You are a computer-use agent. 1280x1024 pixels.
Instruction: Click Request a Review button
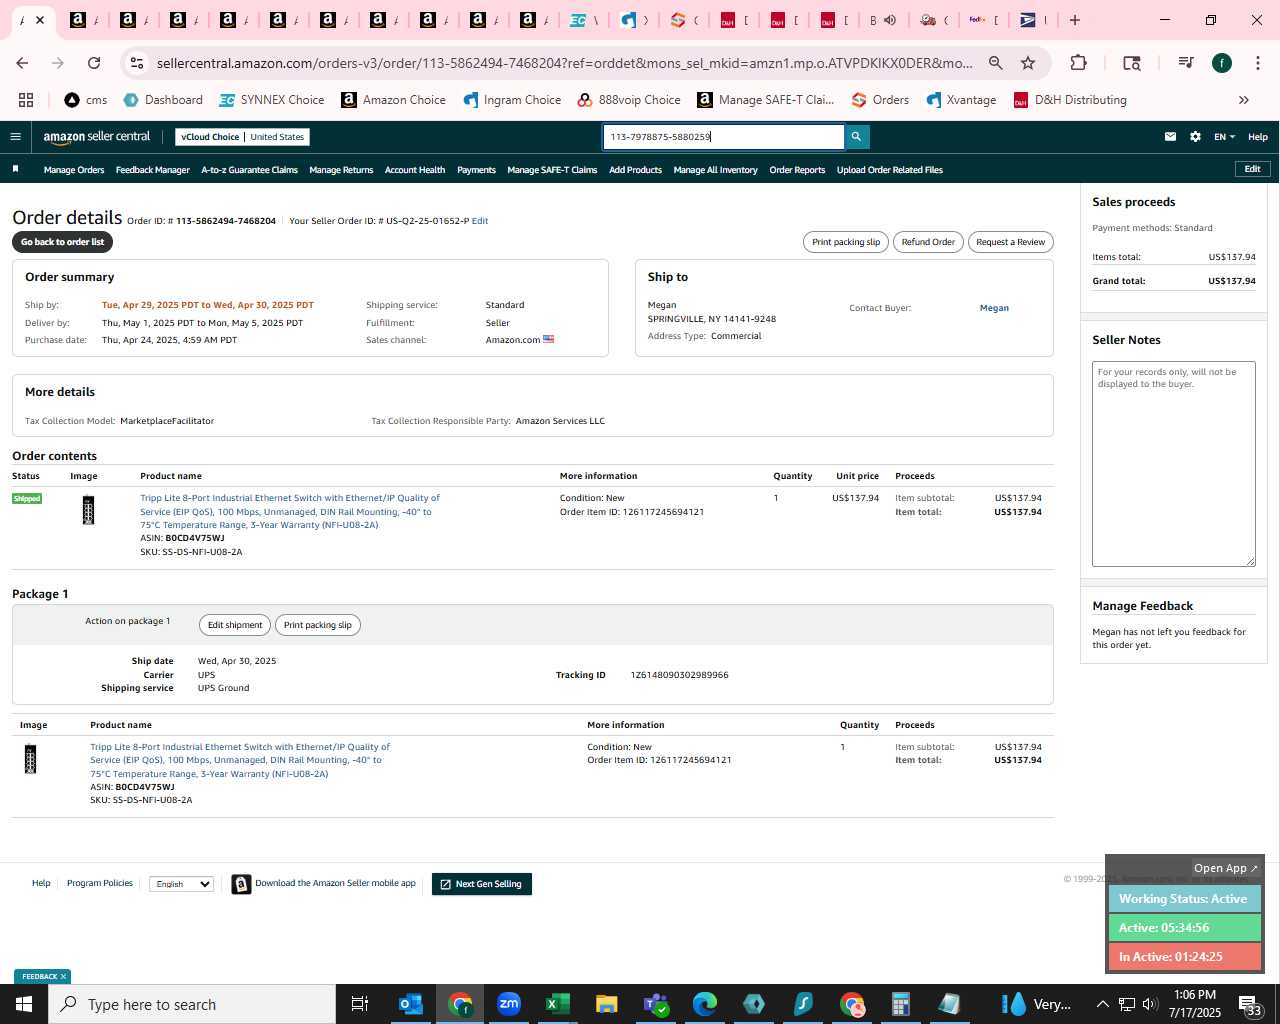coord(1010,242)
